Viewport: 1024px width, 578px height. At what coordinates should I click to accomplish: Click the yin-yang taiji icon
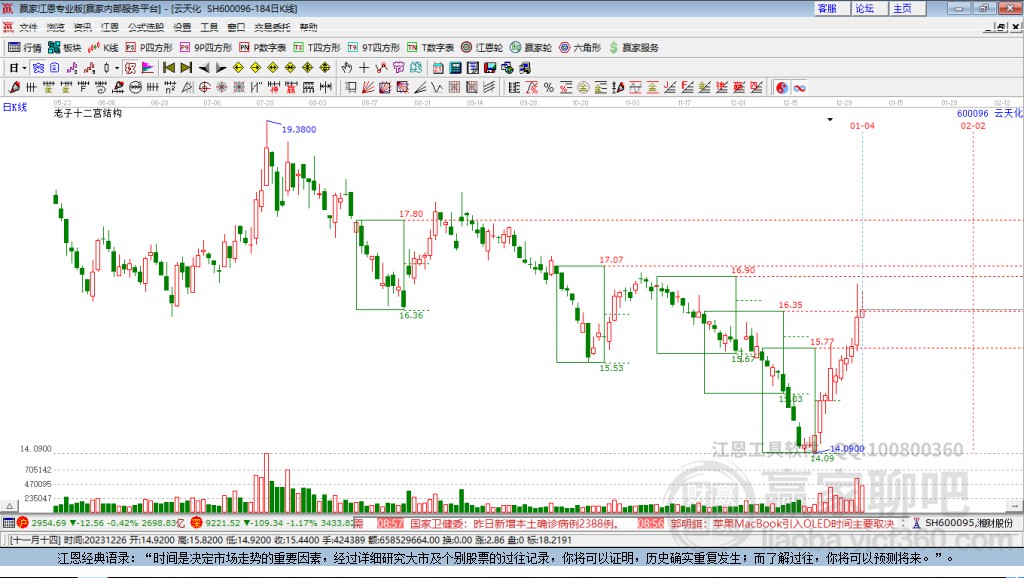(x=782, y=88)
